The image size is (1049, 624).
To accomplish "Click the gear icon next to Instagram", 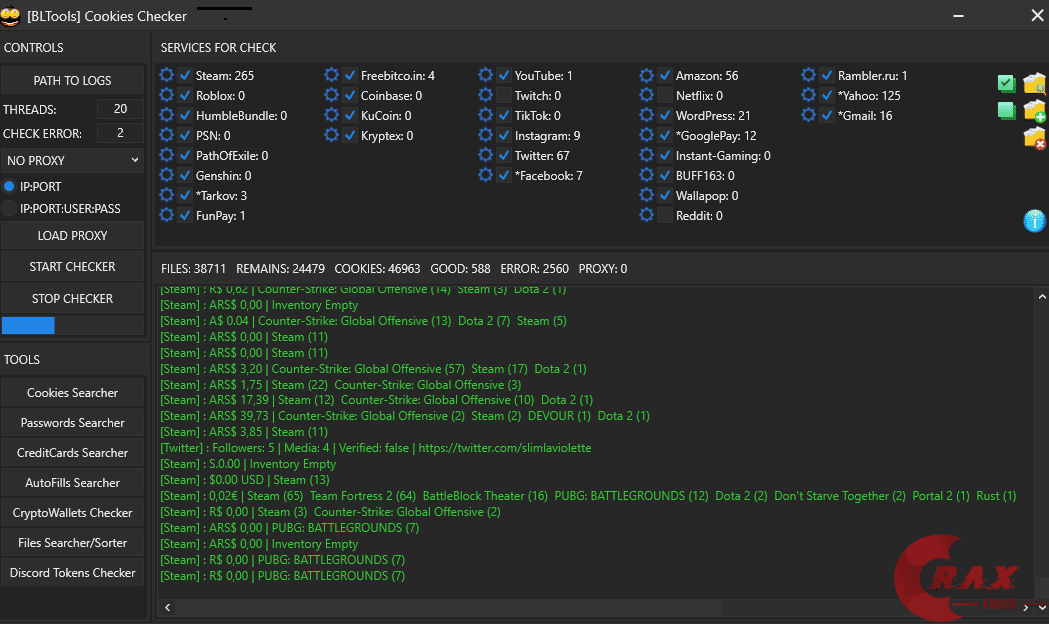I will [486, 135].
